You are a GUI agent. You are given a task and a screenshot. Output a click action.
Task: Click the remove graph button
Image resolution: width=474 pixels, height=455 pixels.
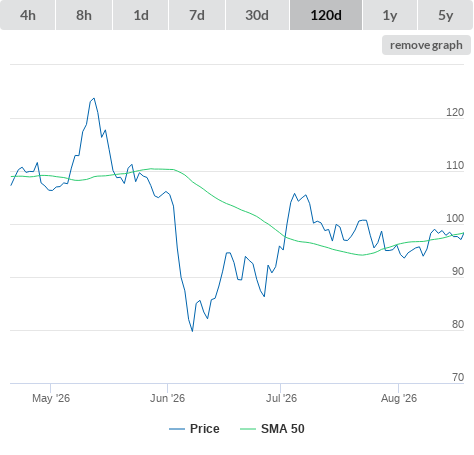(426, 45)
